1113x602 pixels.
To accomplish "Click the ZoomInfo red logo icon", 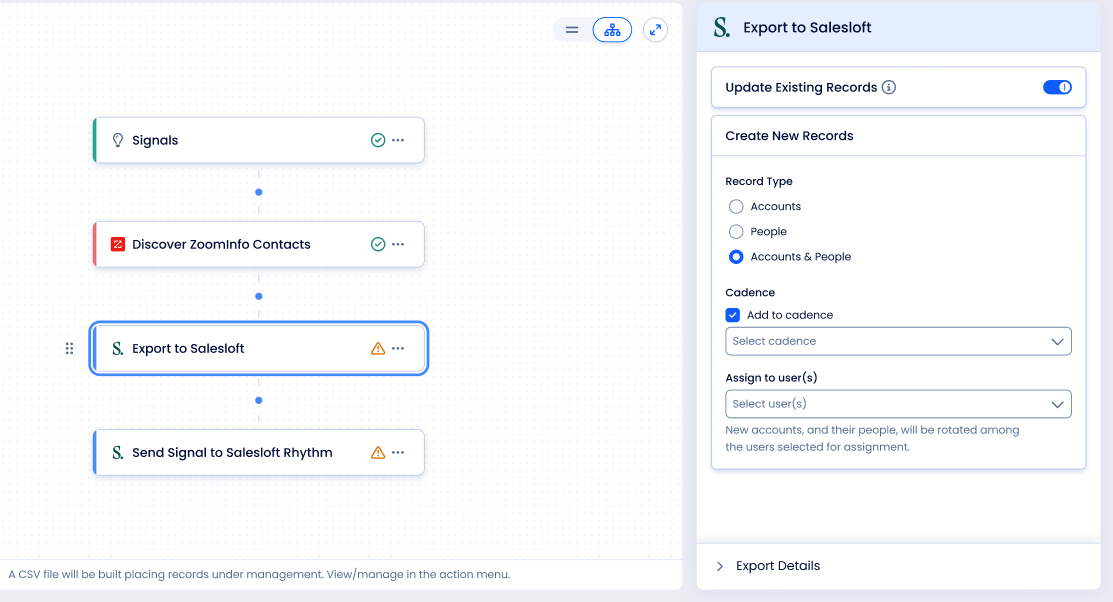I will [x=118, y=244].
